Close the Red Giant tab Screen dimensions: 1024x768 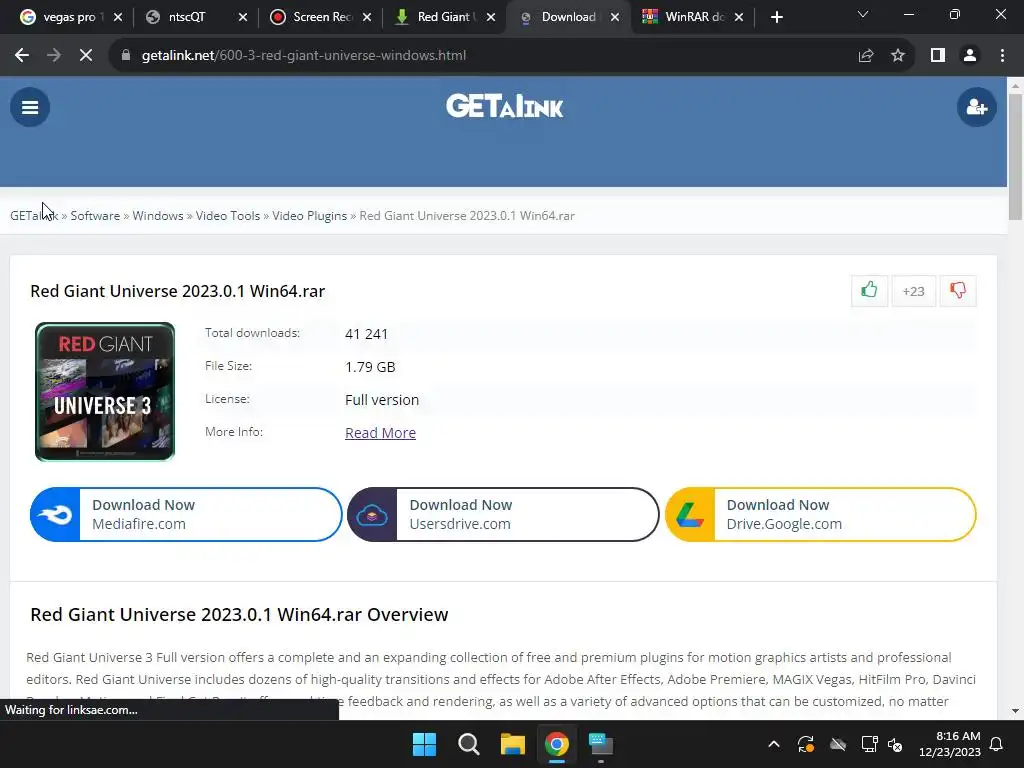tap(490, 17)
